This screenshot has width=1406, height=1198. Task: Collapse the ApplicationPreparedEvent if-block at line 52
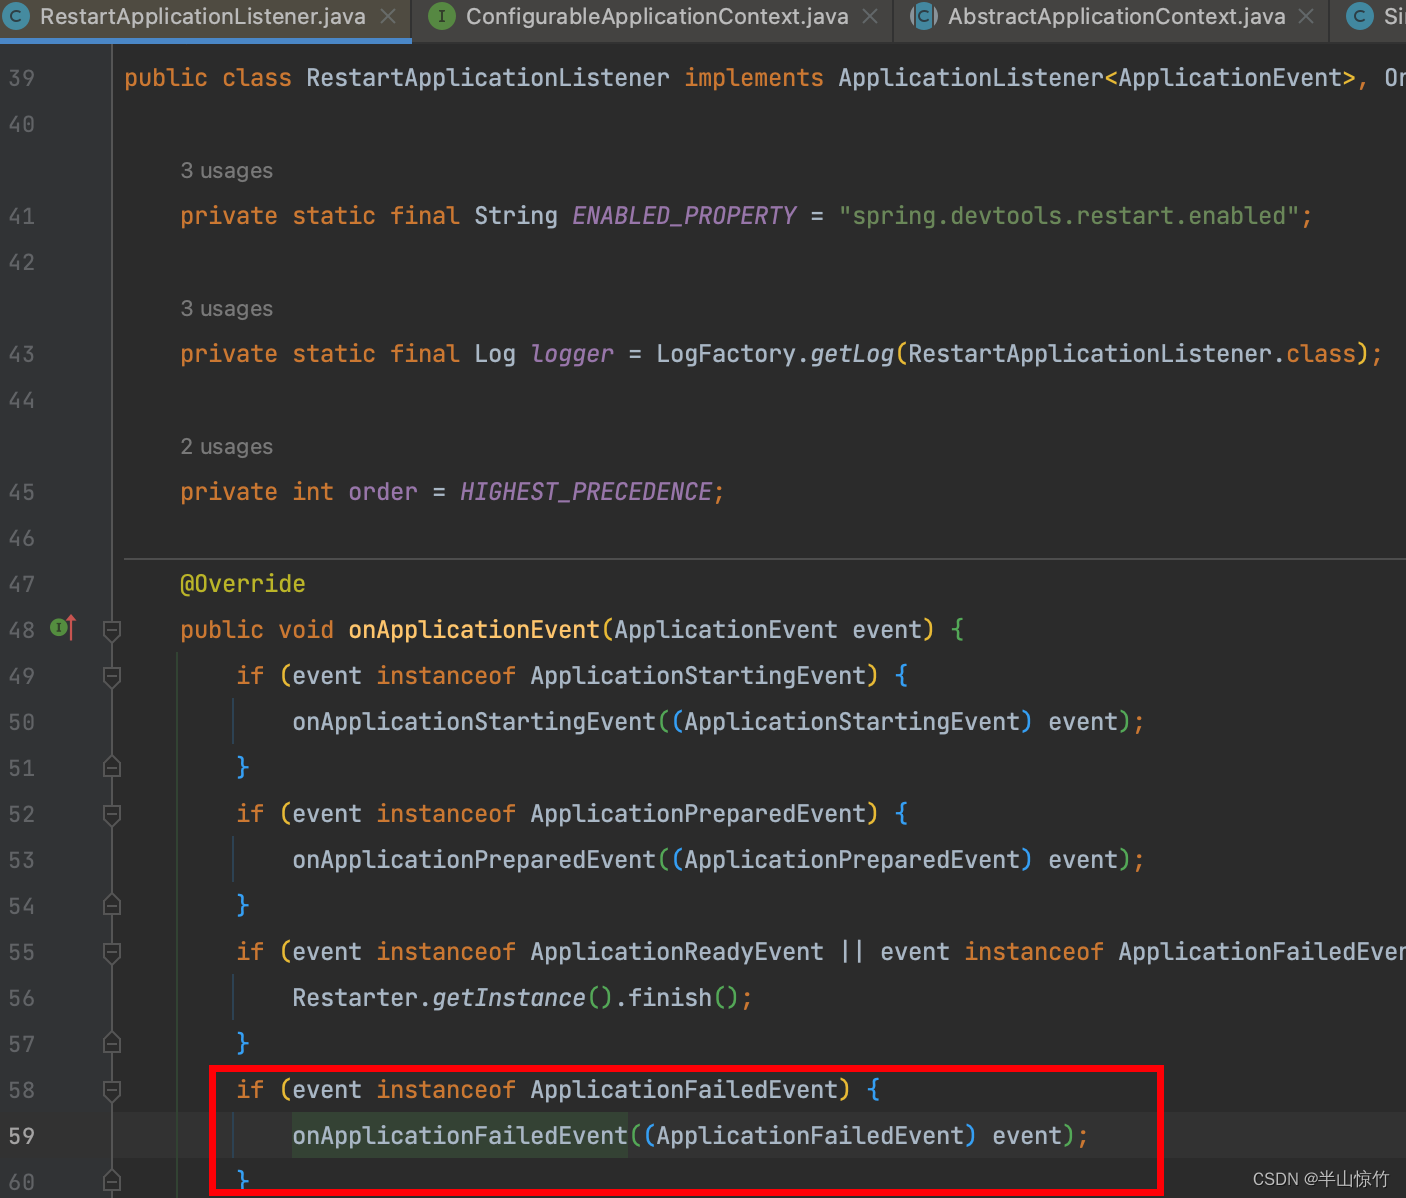pos(112,814)
